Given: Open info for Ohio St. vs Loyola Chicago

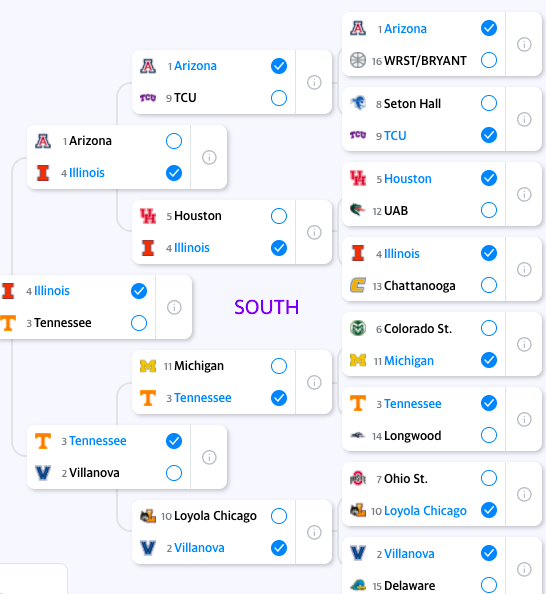Looking at the screenshot, I should click(x=524, y=494).
